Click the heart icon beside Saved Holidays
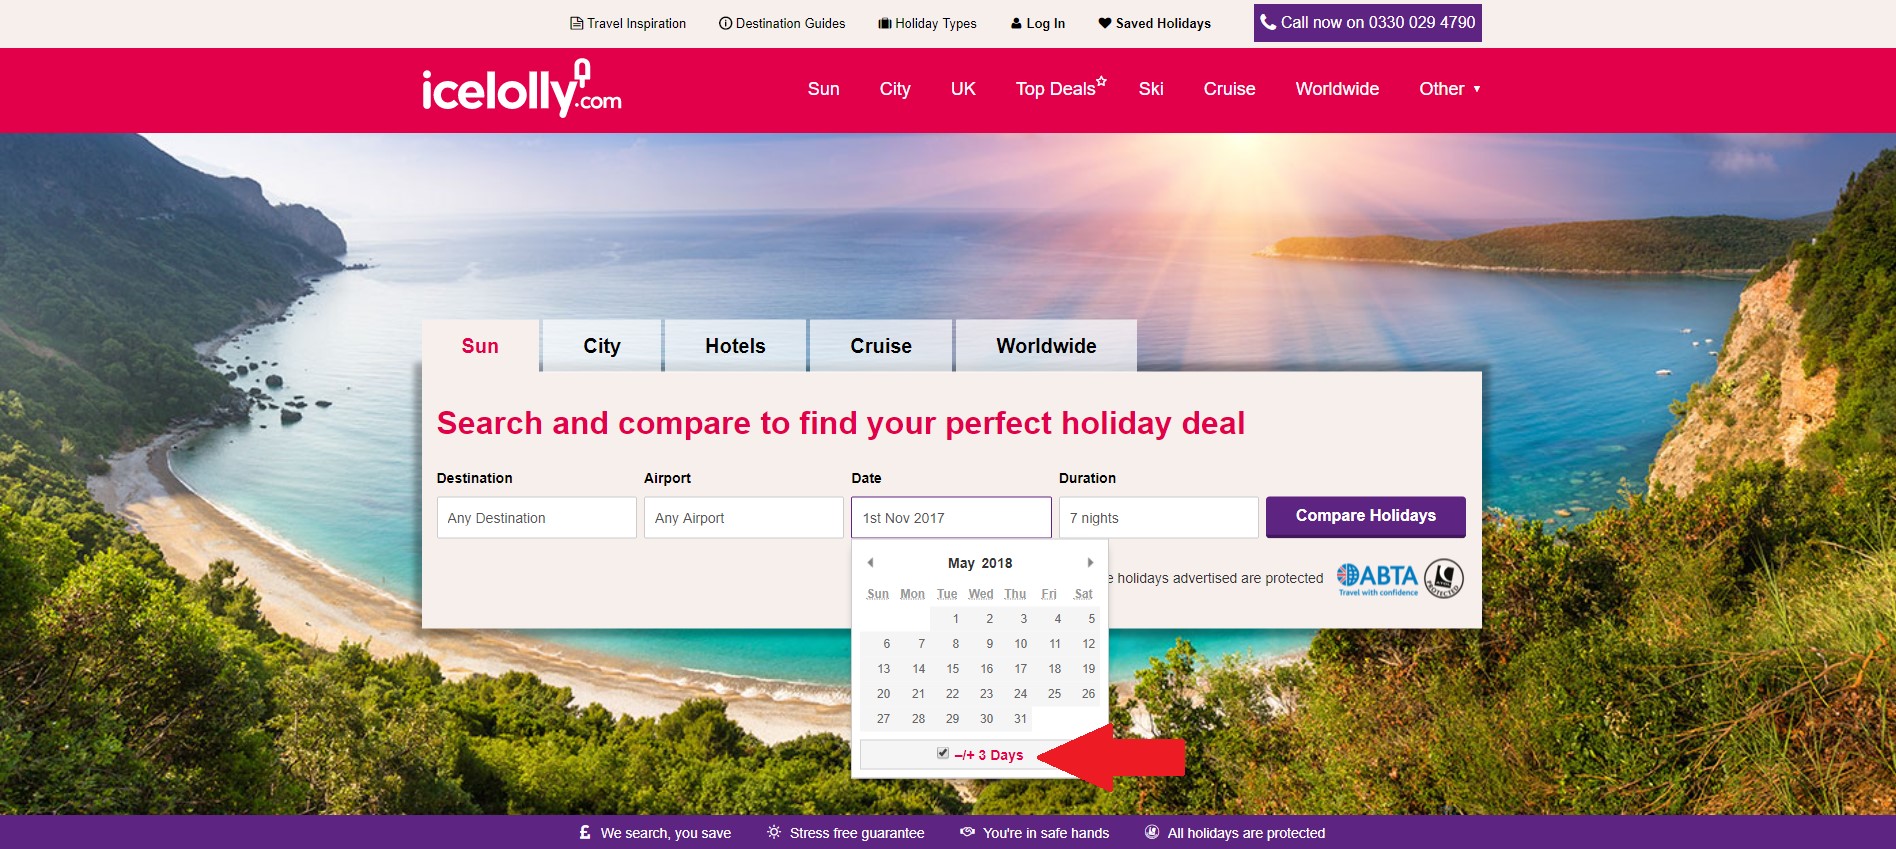 point(1105,23)
